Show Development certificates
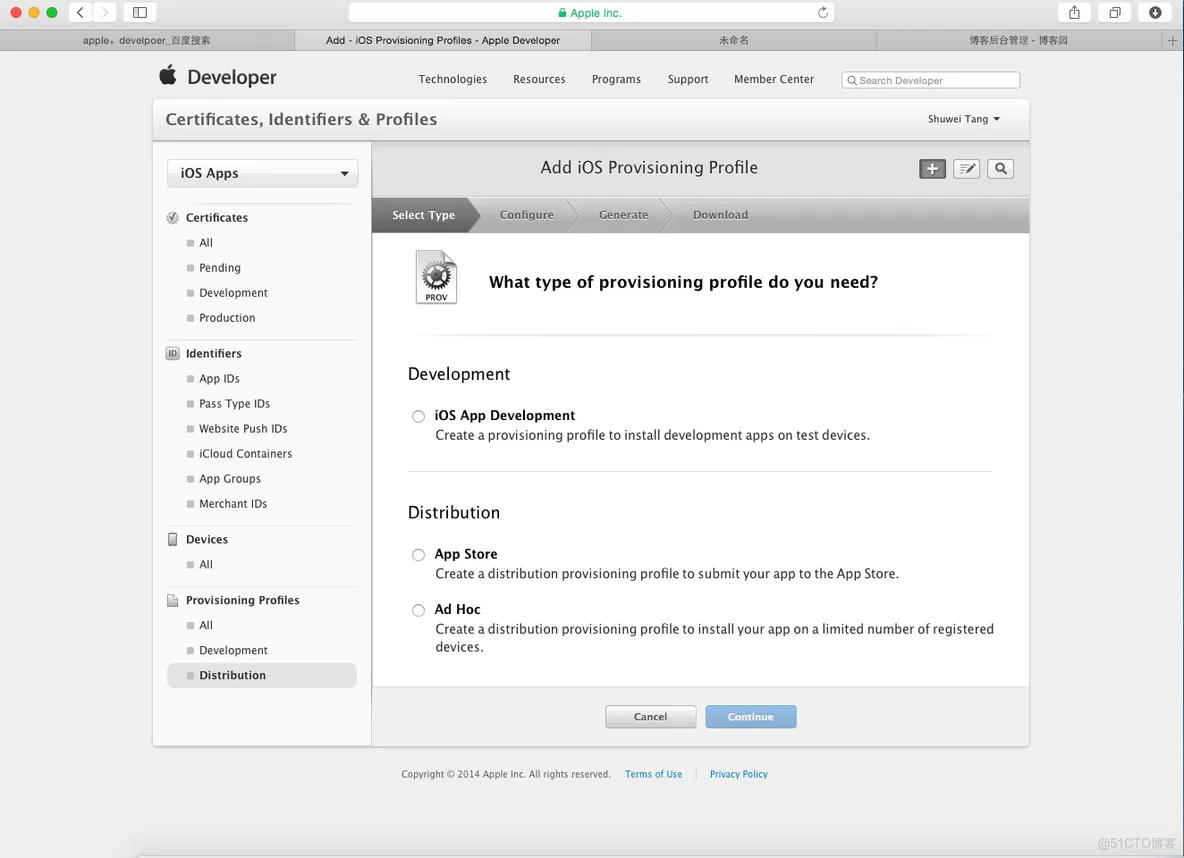This screenshot has height=858, width=1184. point(233,293)
